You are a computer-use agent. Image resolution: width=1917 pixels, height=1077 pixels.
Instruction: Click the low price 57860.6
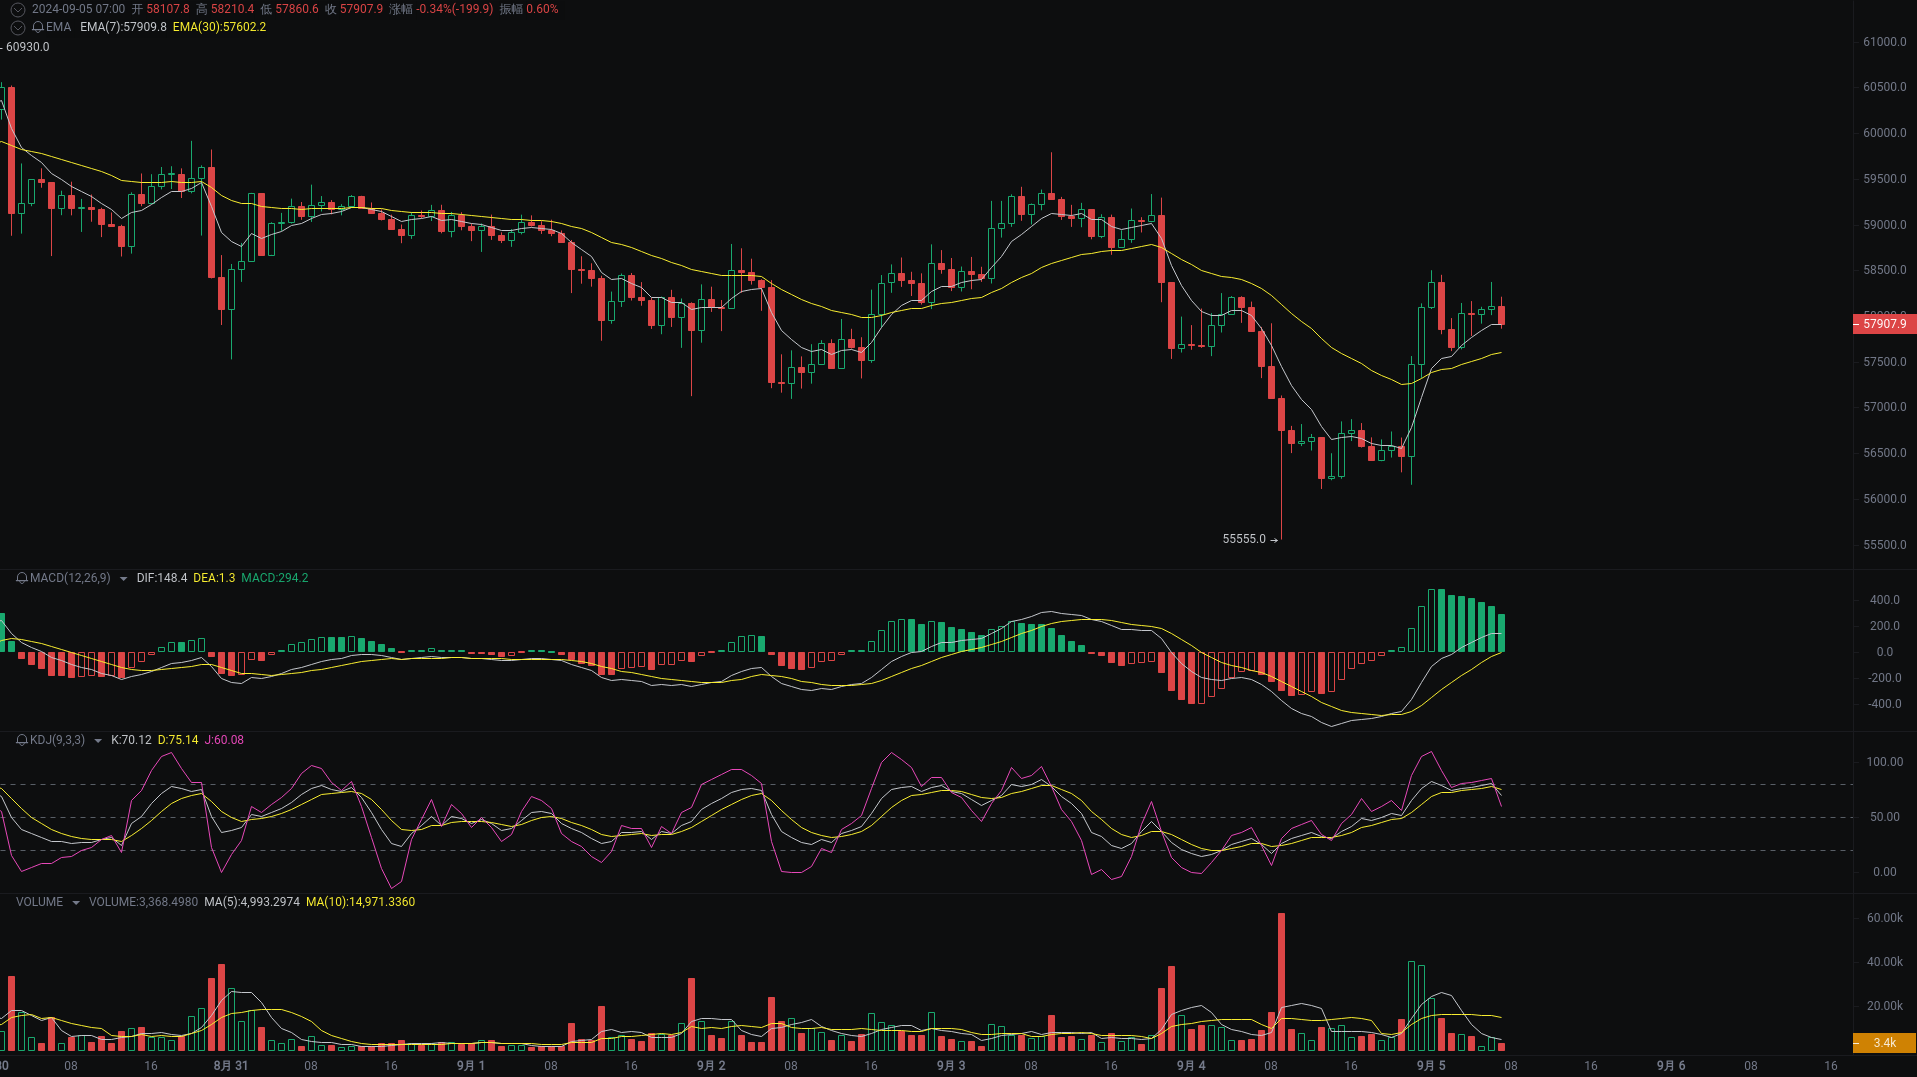point(297,9)
